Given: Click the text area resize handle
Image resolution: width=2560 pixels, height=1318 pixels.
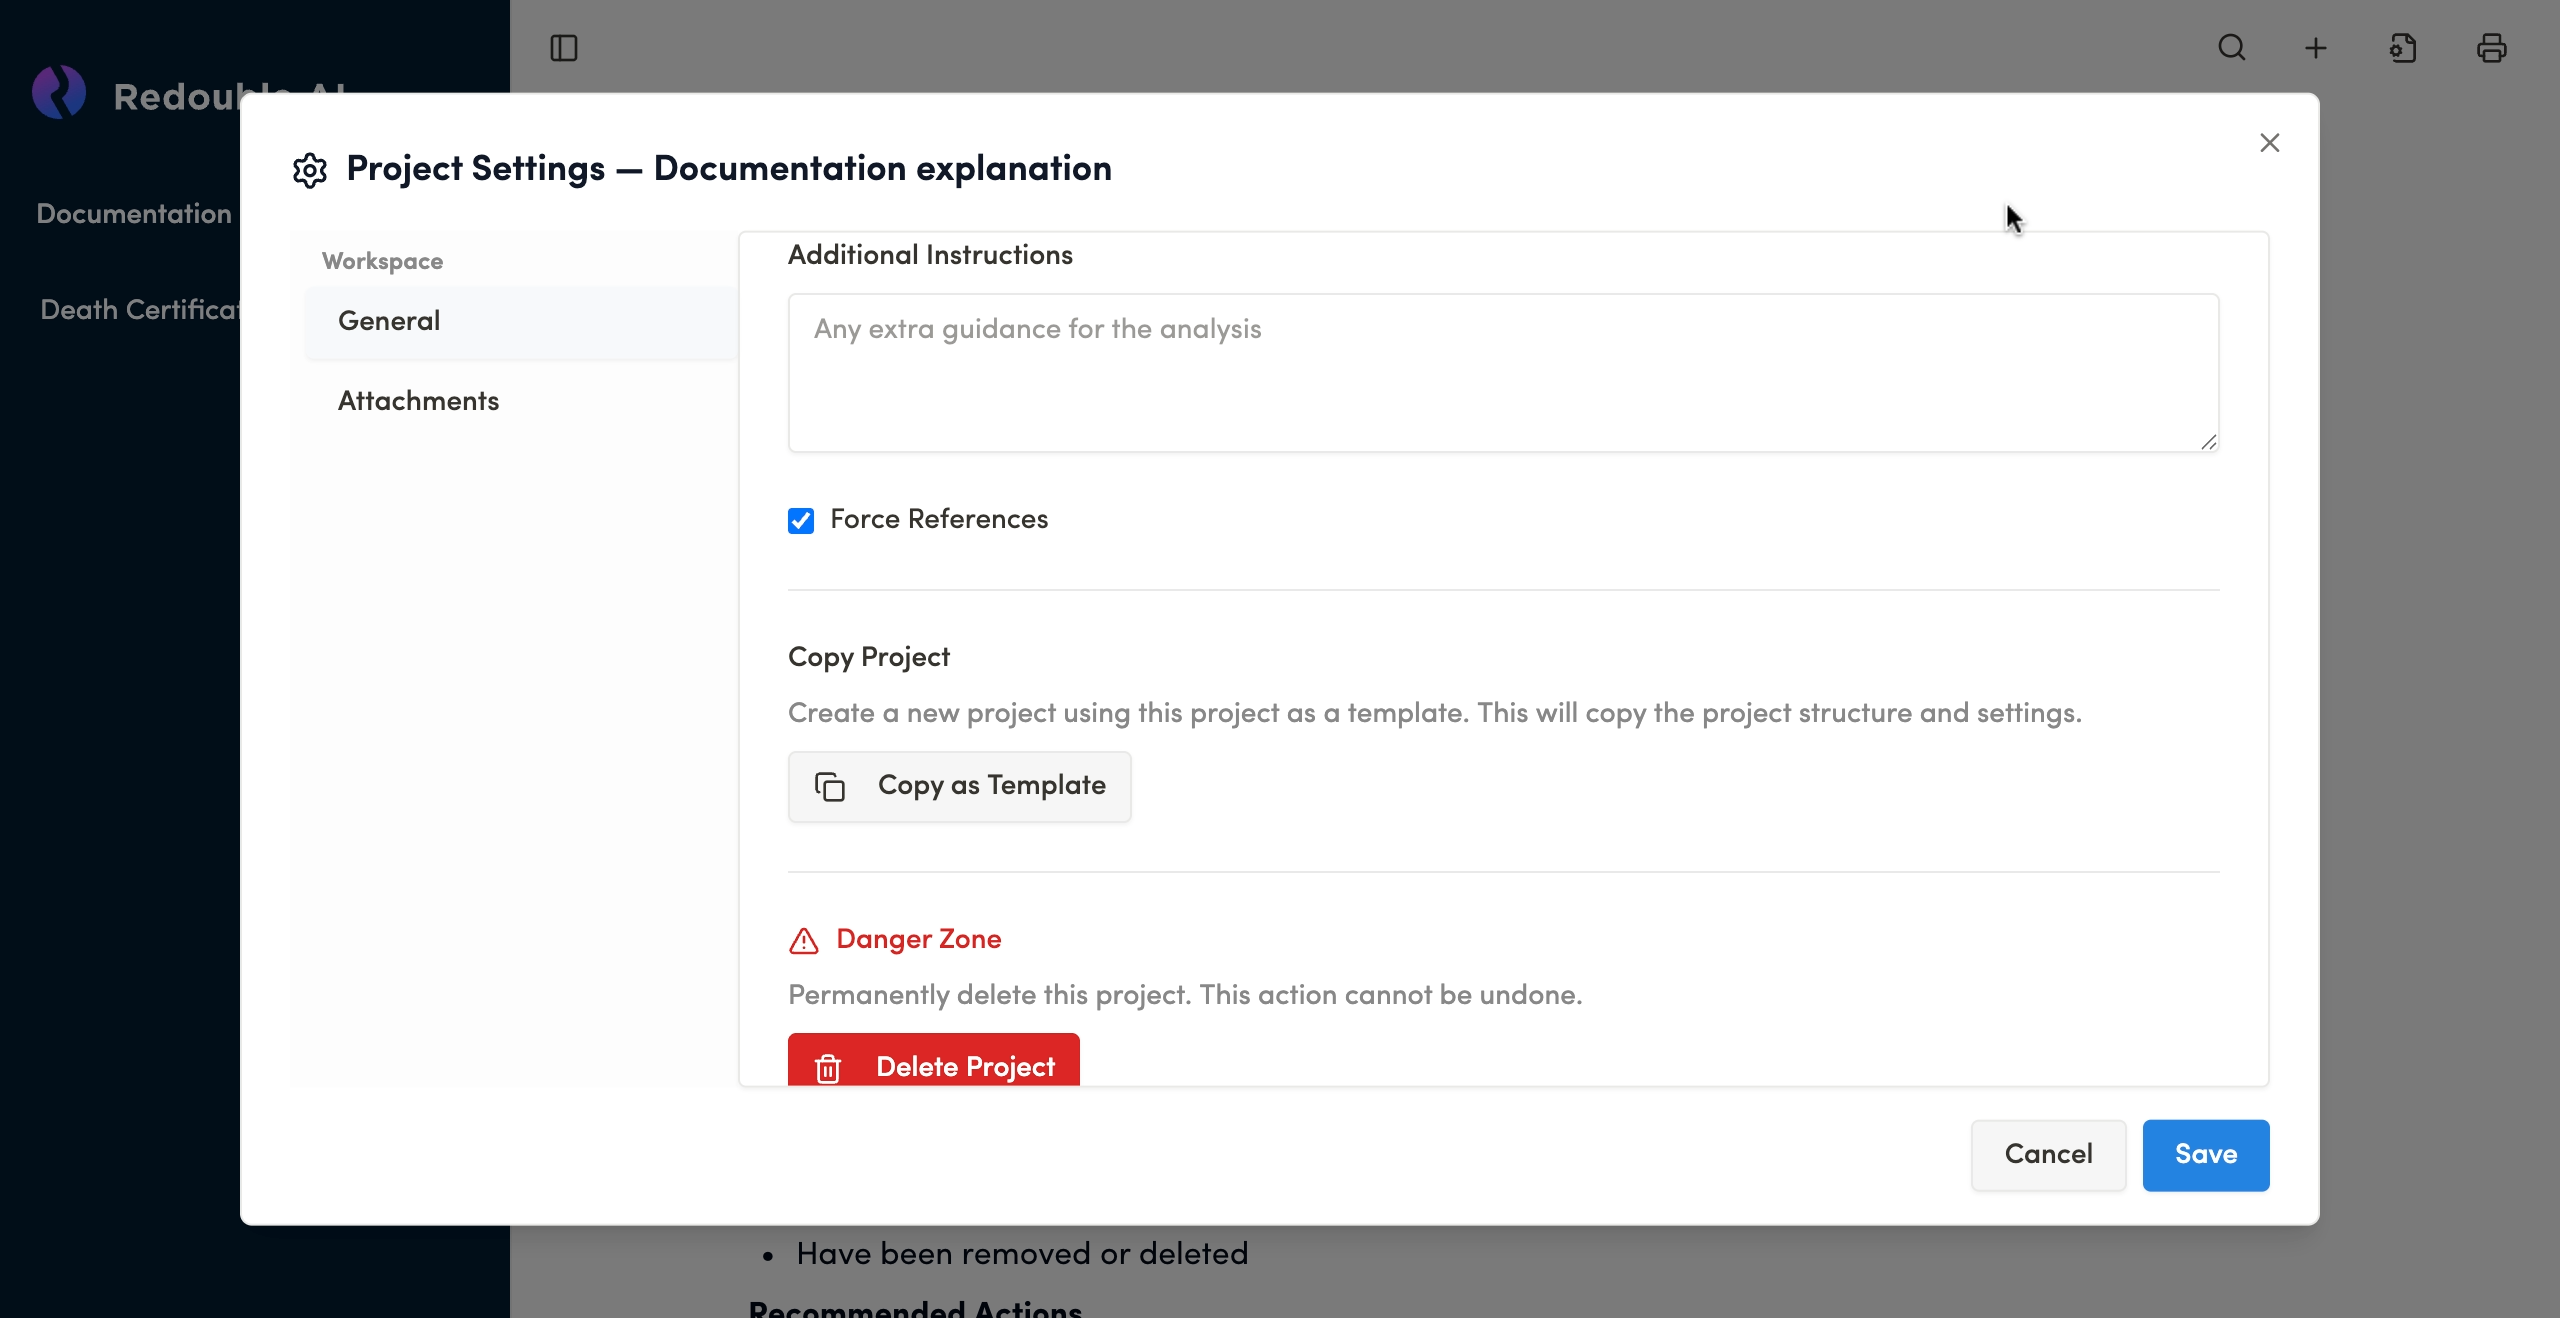Looking at the screenshot, I should pos(2208,442).
